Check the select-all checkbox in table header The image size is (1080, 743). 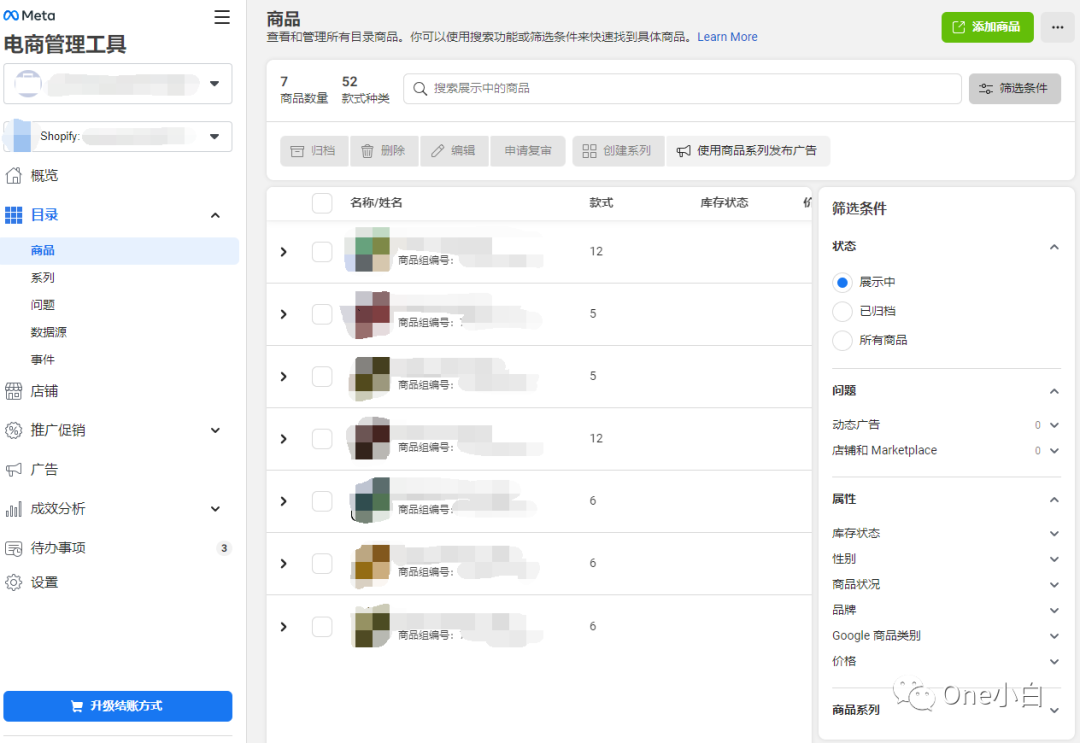322,202
